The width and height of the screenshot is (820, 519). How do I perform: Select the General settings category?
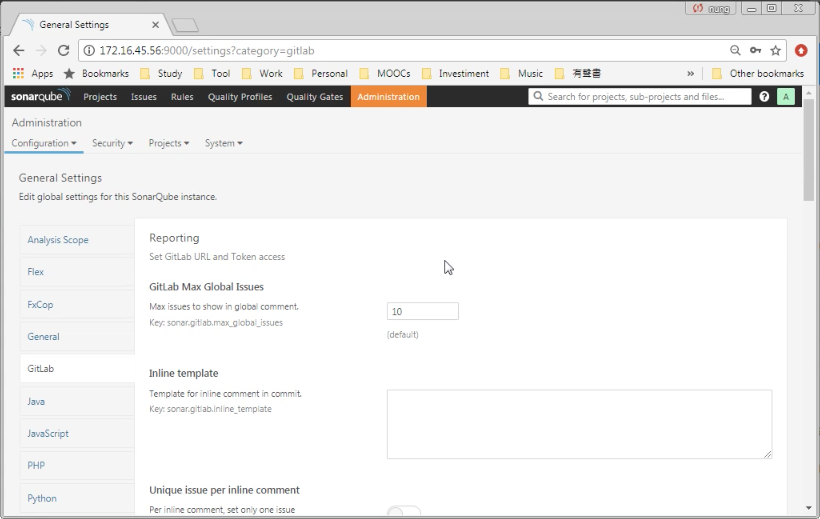coord(77,336)
